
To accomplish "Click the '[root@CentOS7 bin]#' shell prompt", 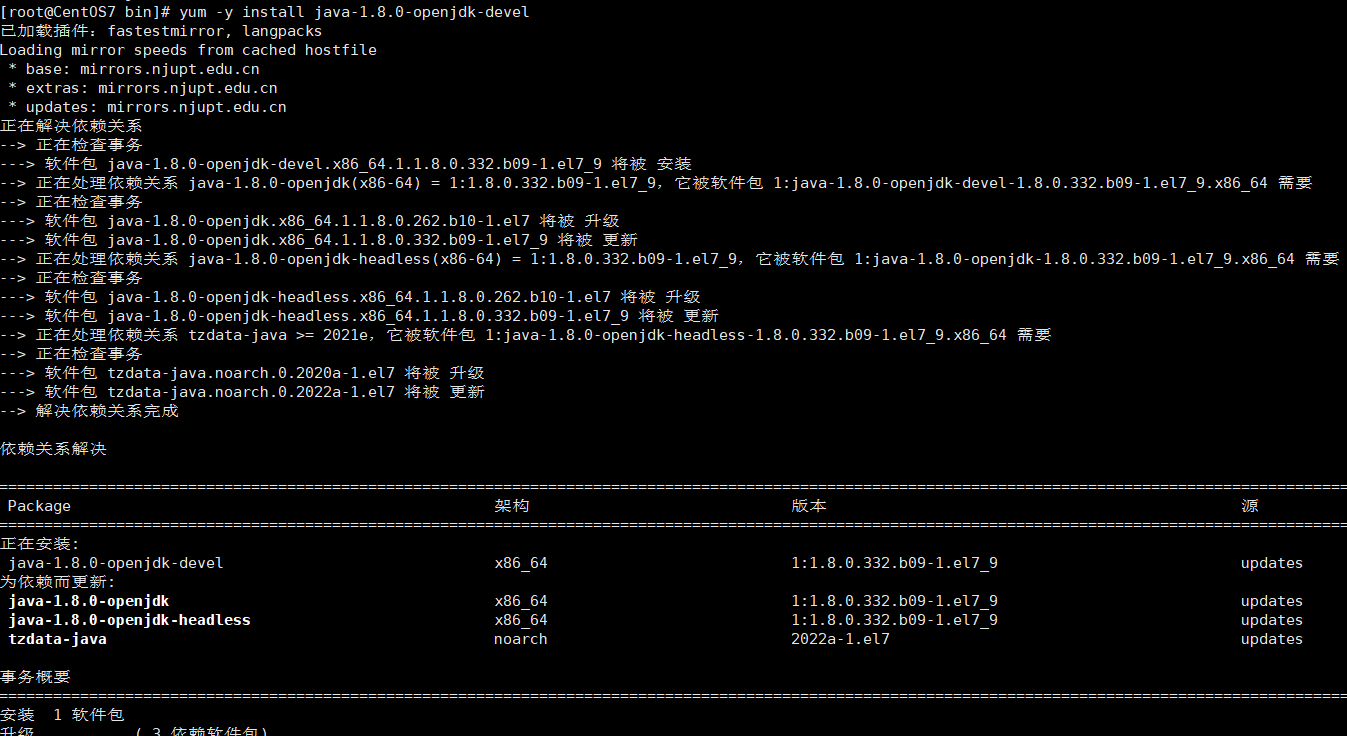I will click(x=85, y=12).
